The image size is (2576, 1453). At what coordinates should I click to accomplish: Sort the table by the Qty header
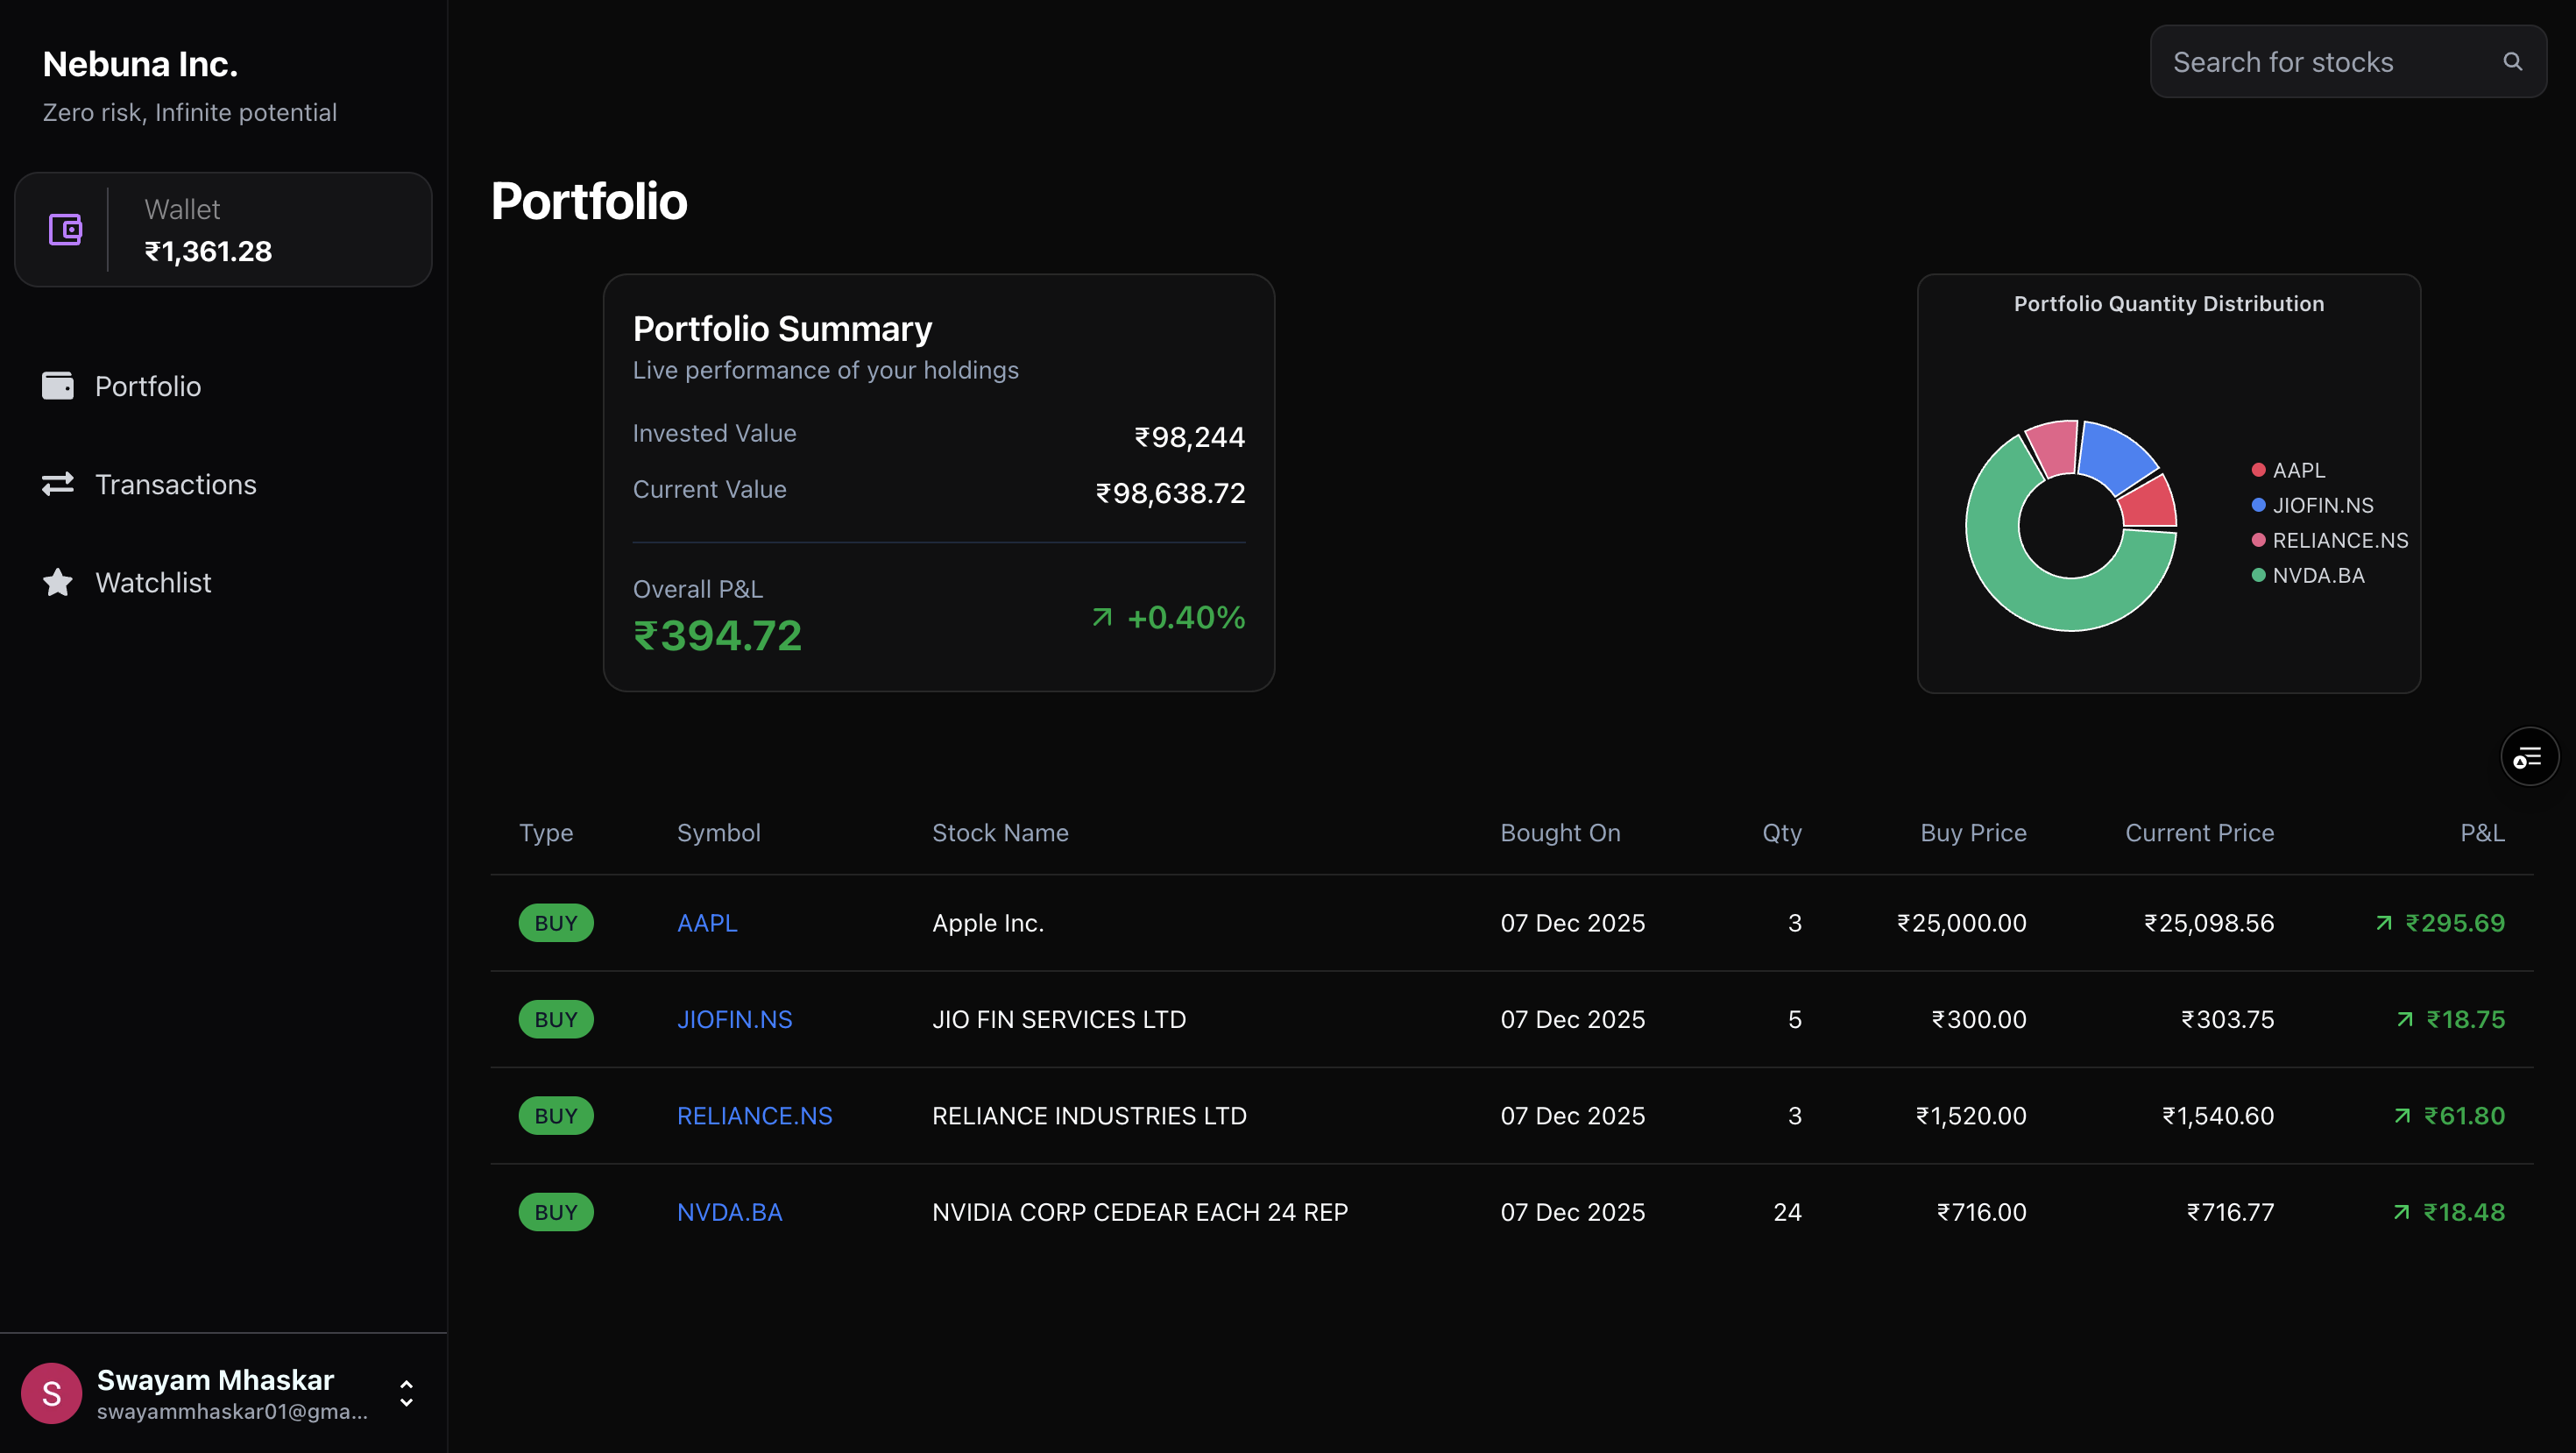[1781, 833]
